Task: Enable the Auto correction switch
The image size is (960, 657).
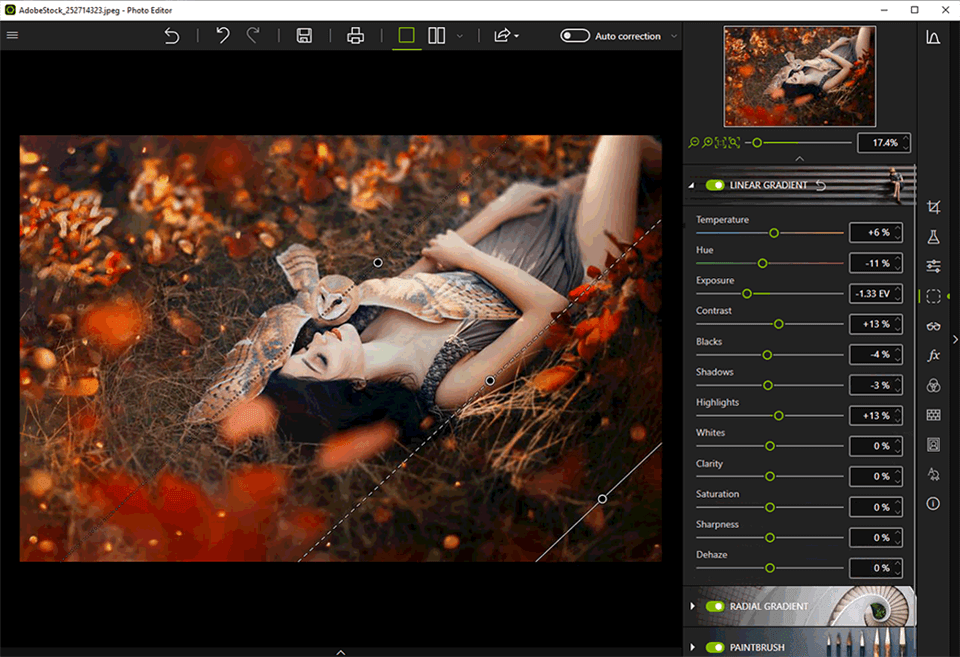Action: [575, 35]
